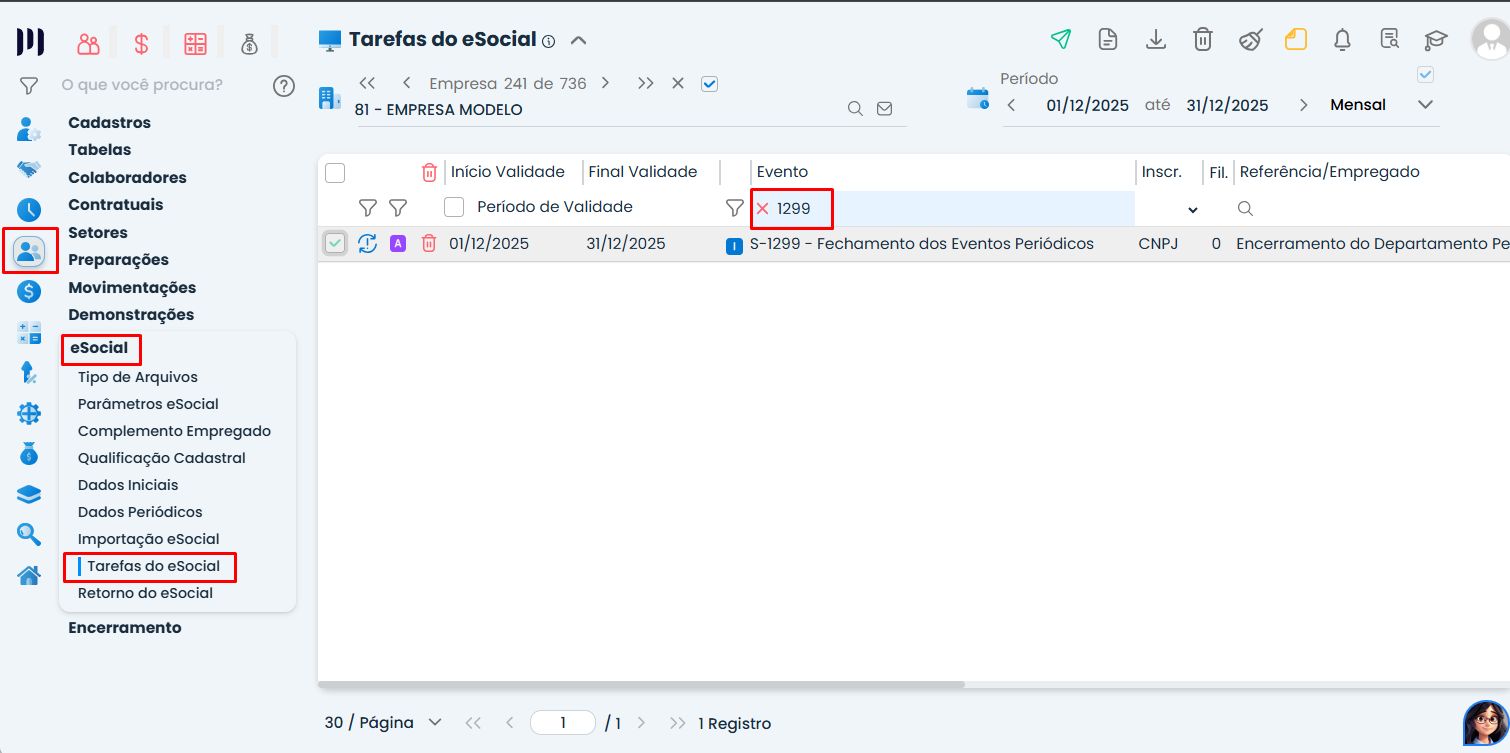Open Parâmetros eSocial submenu item
Screen dimensions: 1510x753
tap(148, 404)
